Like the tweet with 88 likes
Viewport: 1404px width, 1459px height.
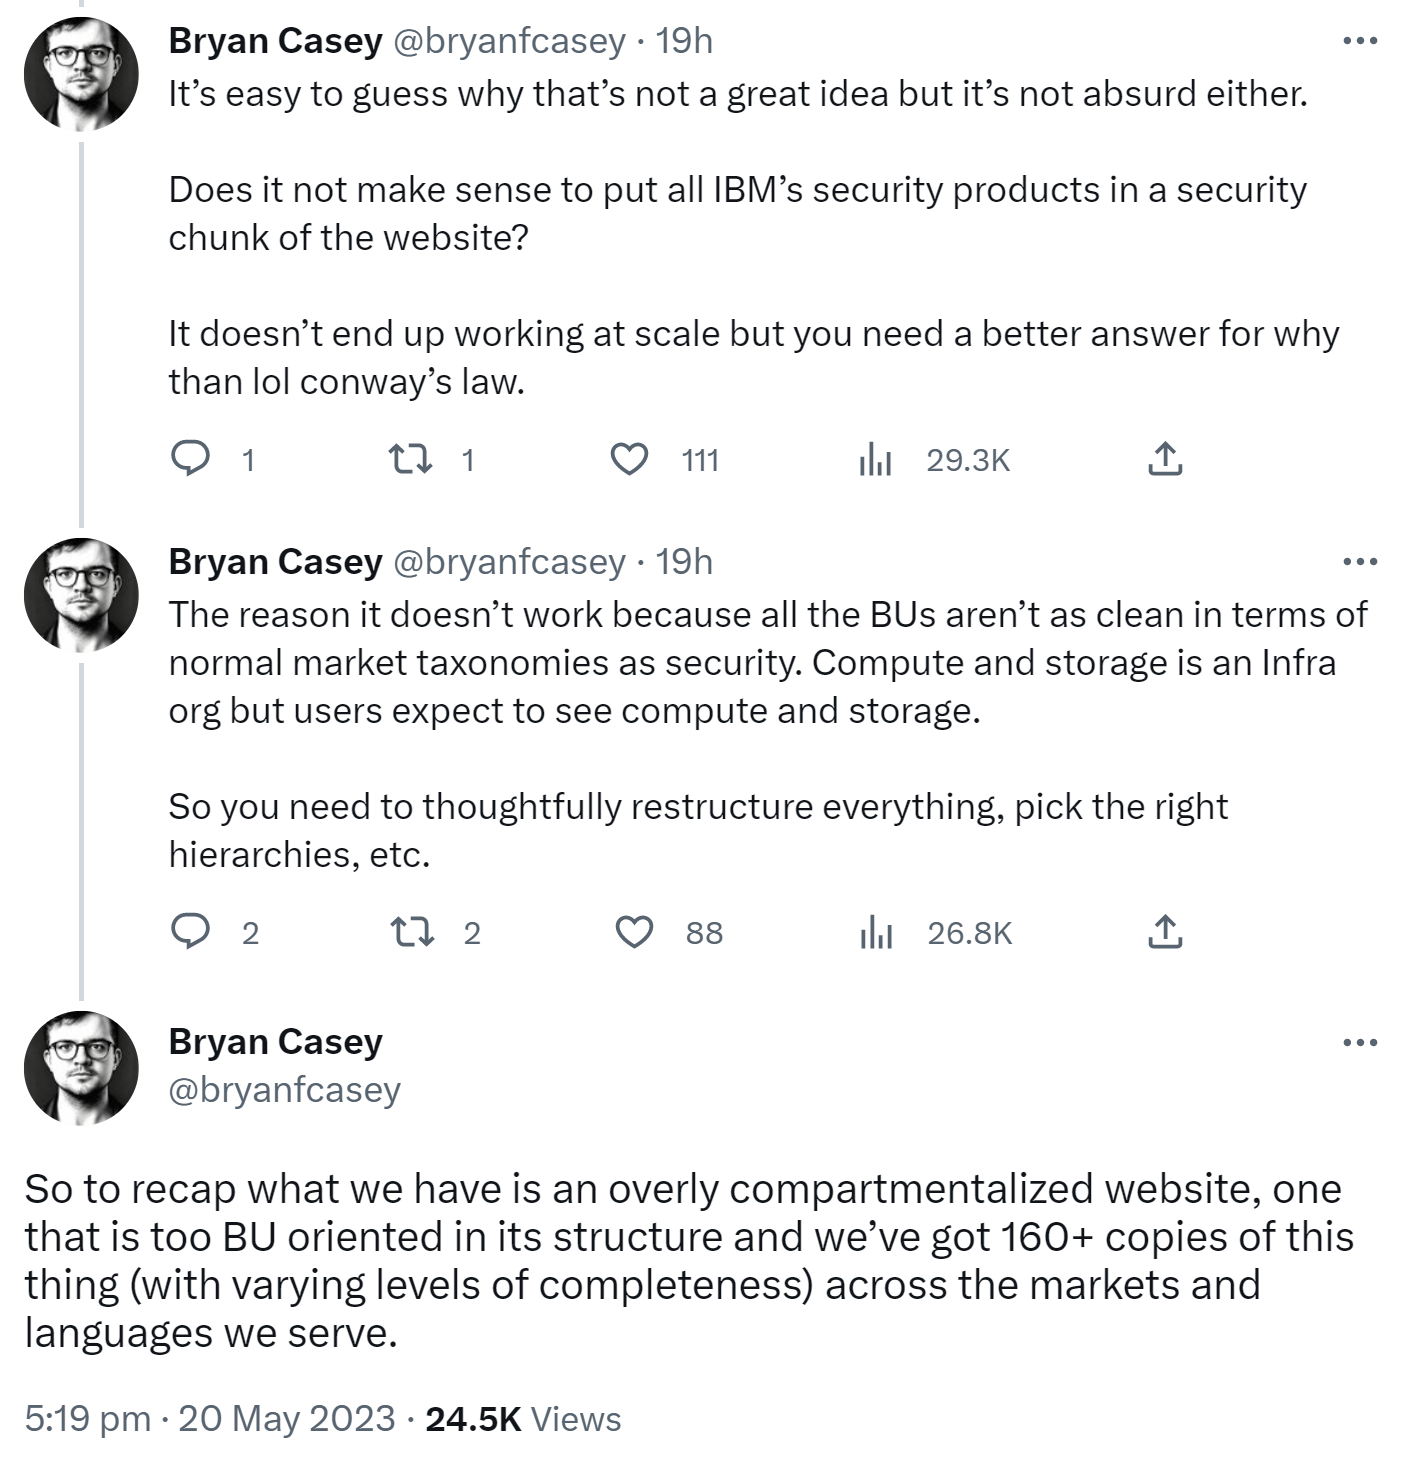coord(633,932)
